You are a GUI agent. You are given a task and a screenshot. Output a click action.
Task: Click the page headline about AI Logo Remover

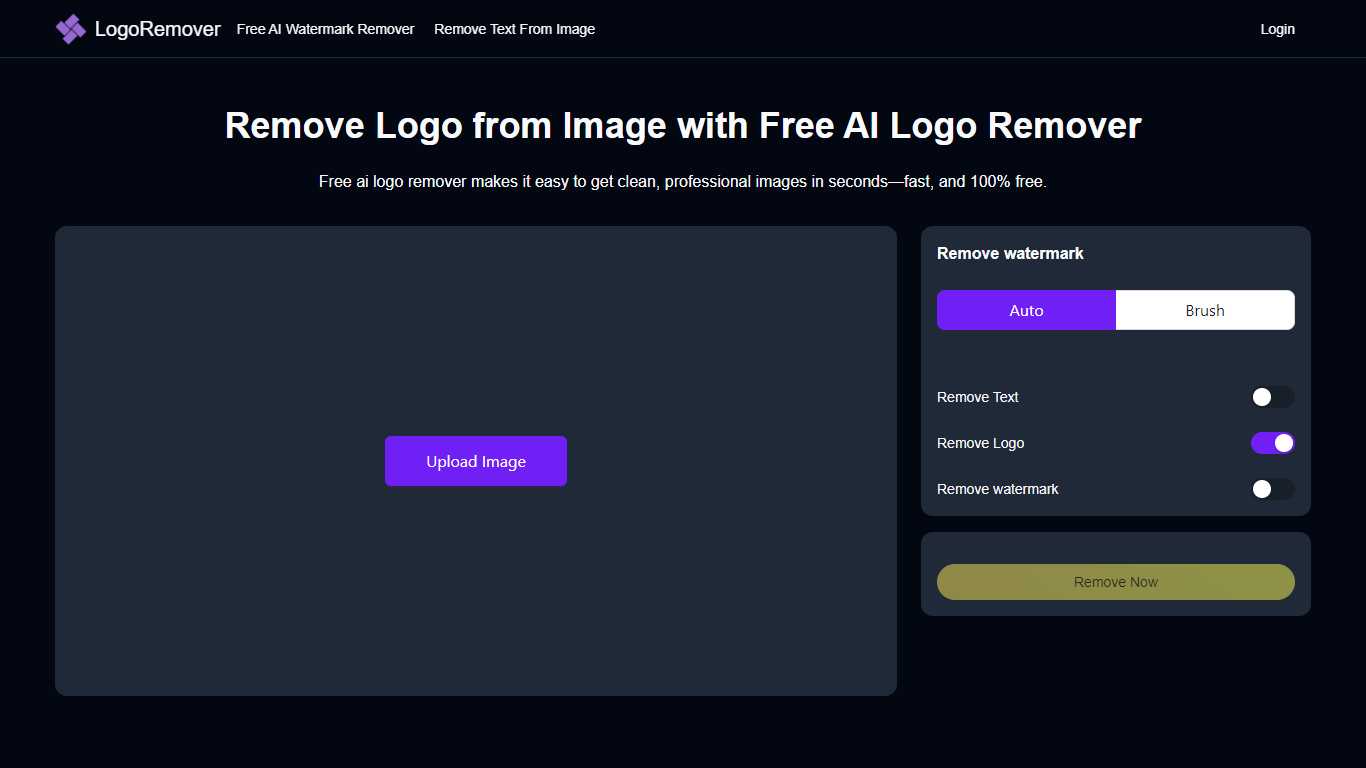pos(683,125)
